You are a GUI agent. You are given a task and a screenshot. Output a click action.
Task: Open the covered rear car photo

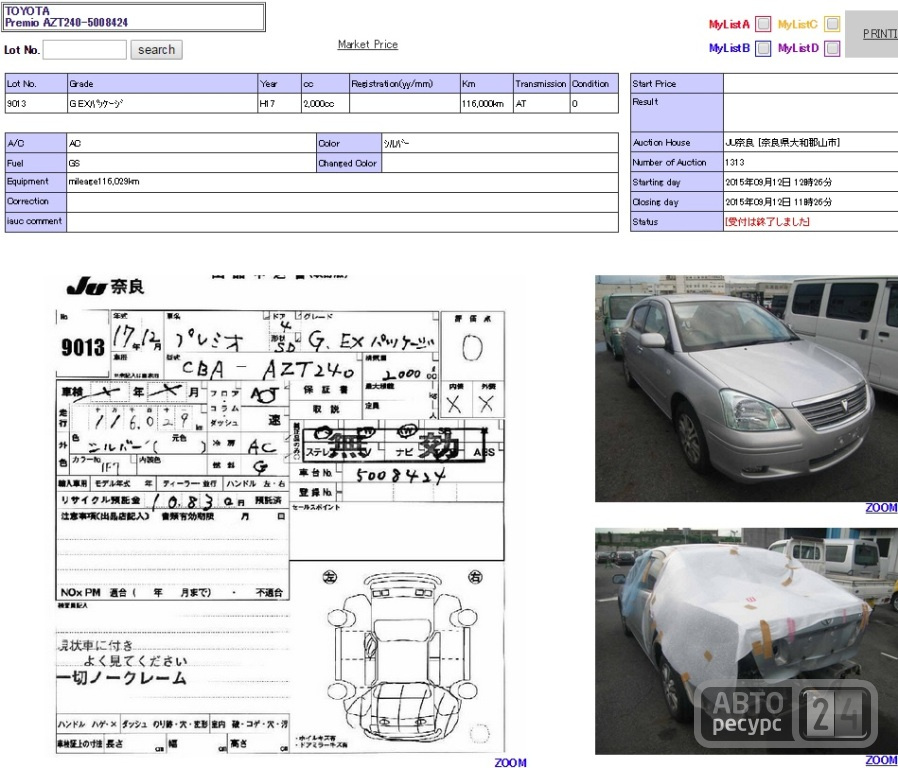click(746, 641)
